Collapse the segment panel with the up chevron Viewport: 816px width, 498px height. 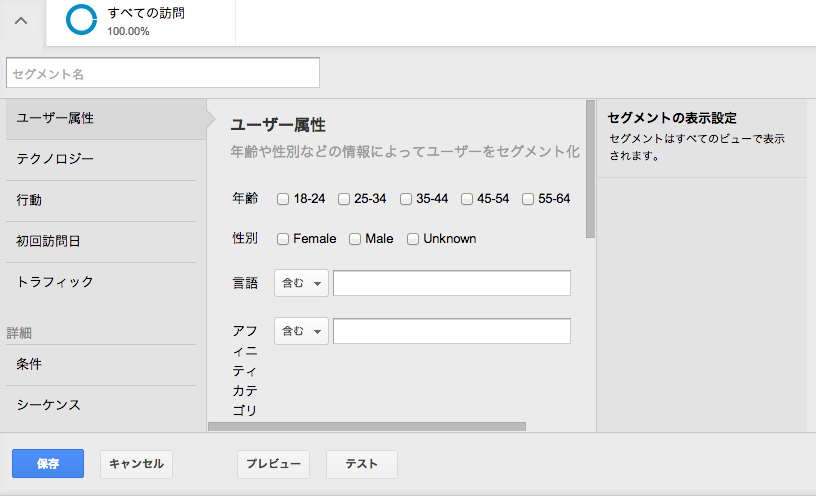[x=21, y=21]
